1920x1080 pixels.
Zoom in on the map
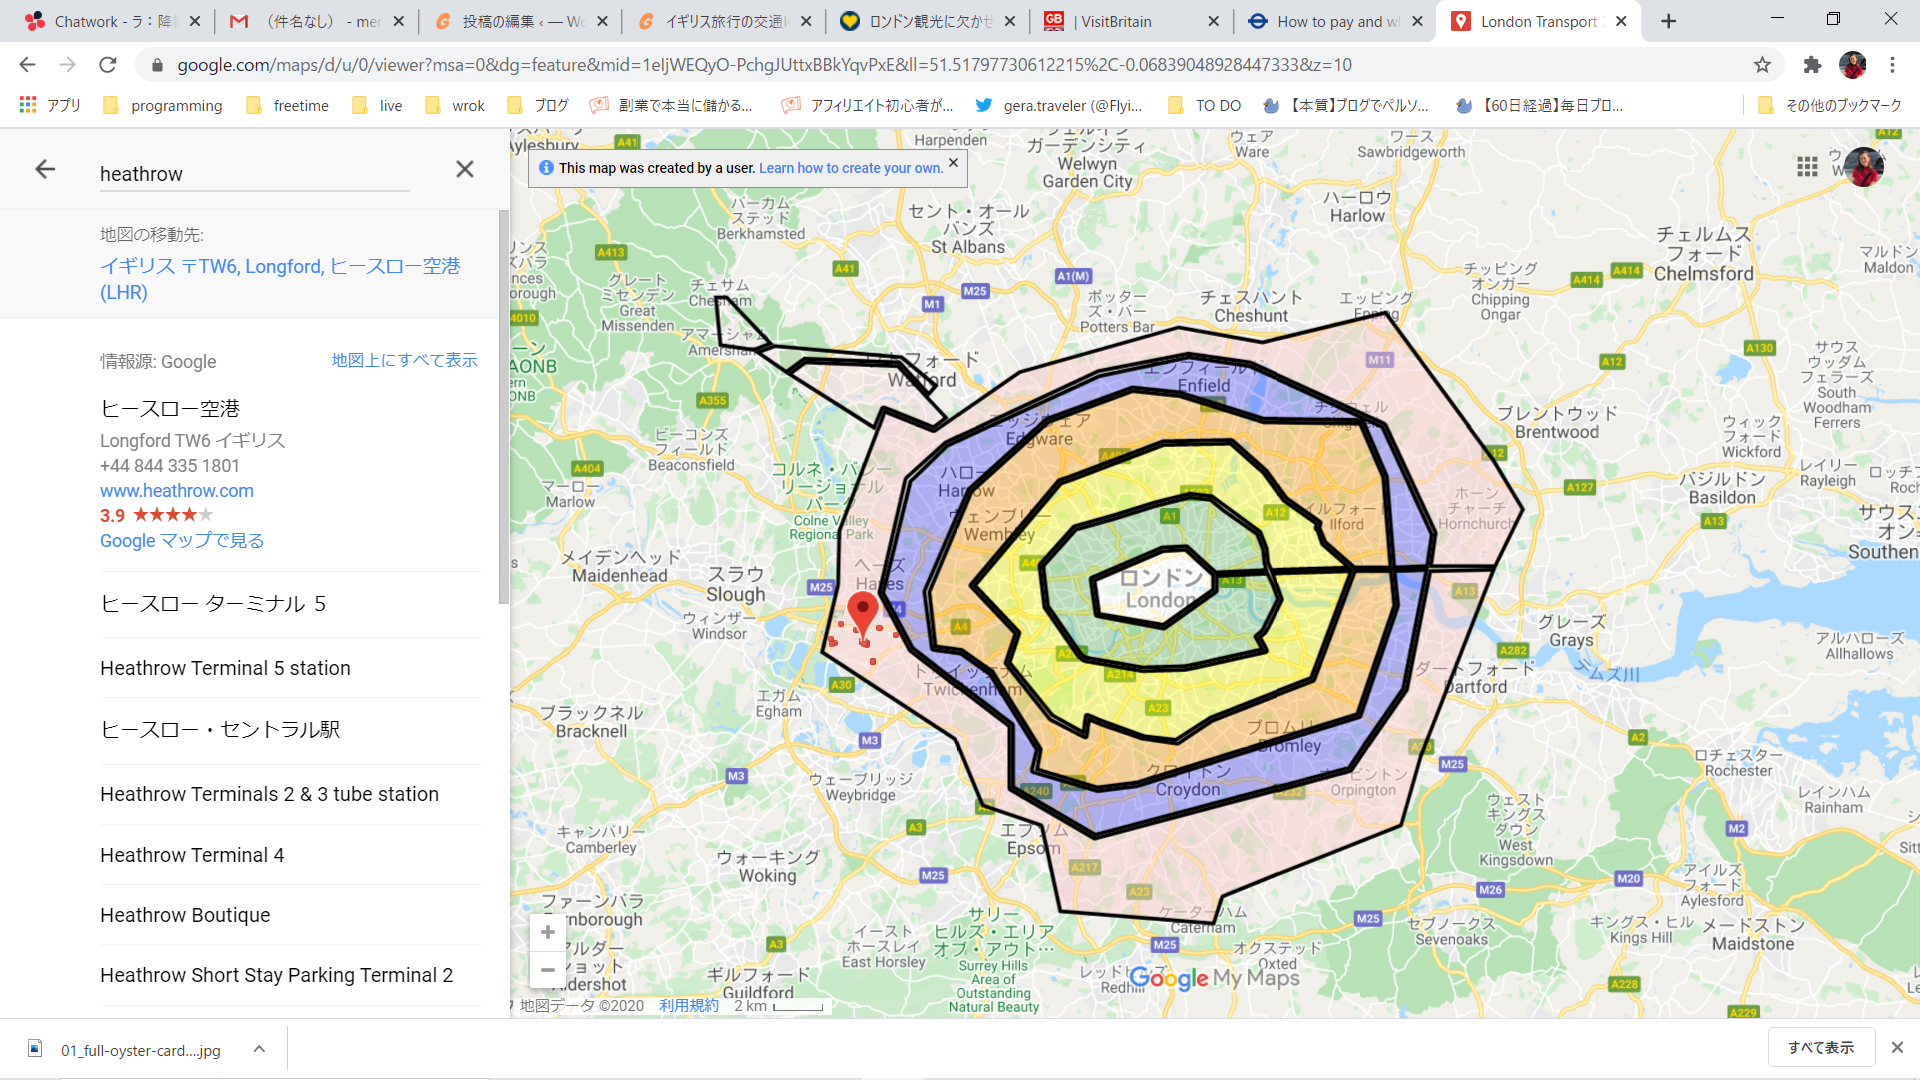pos(547,932)
